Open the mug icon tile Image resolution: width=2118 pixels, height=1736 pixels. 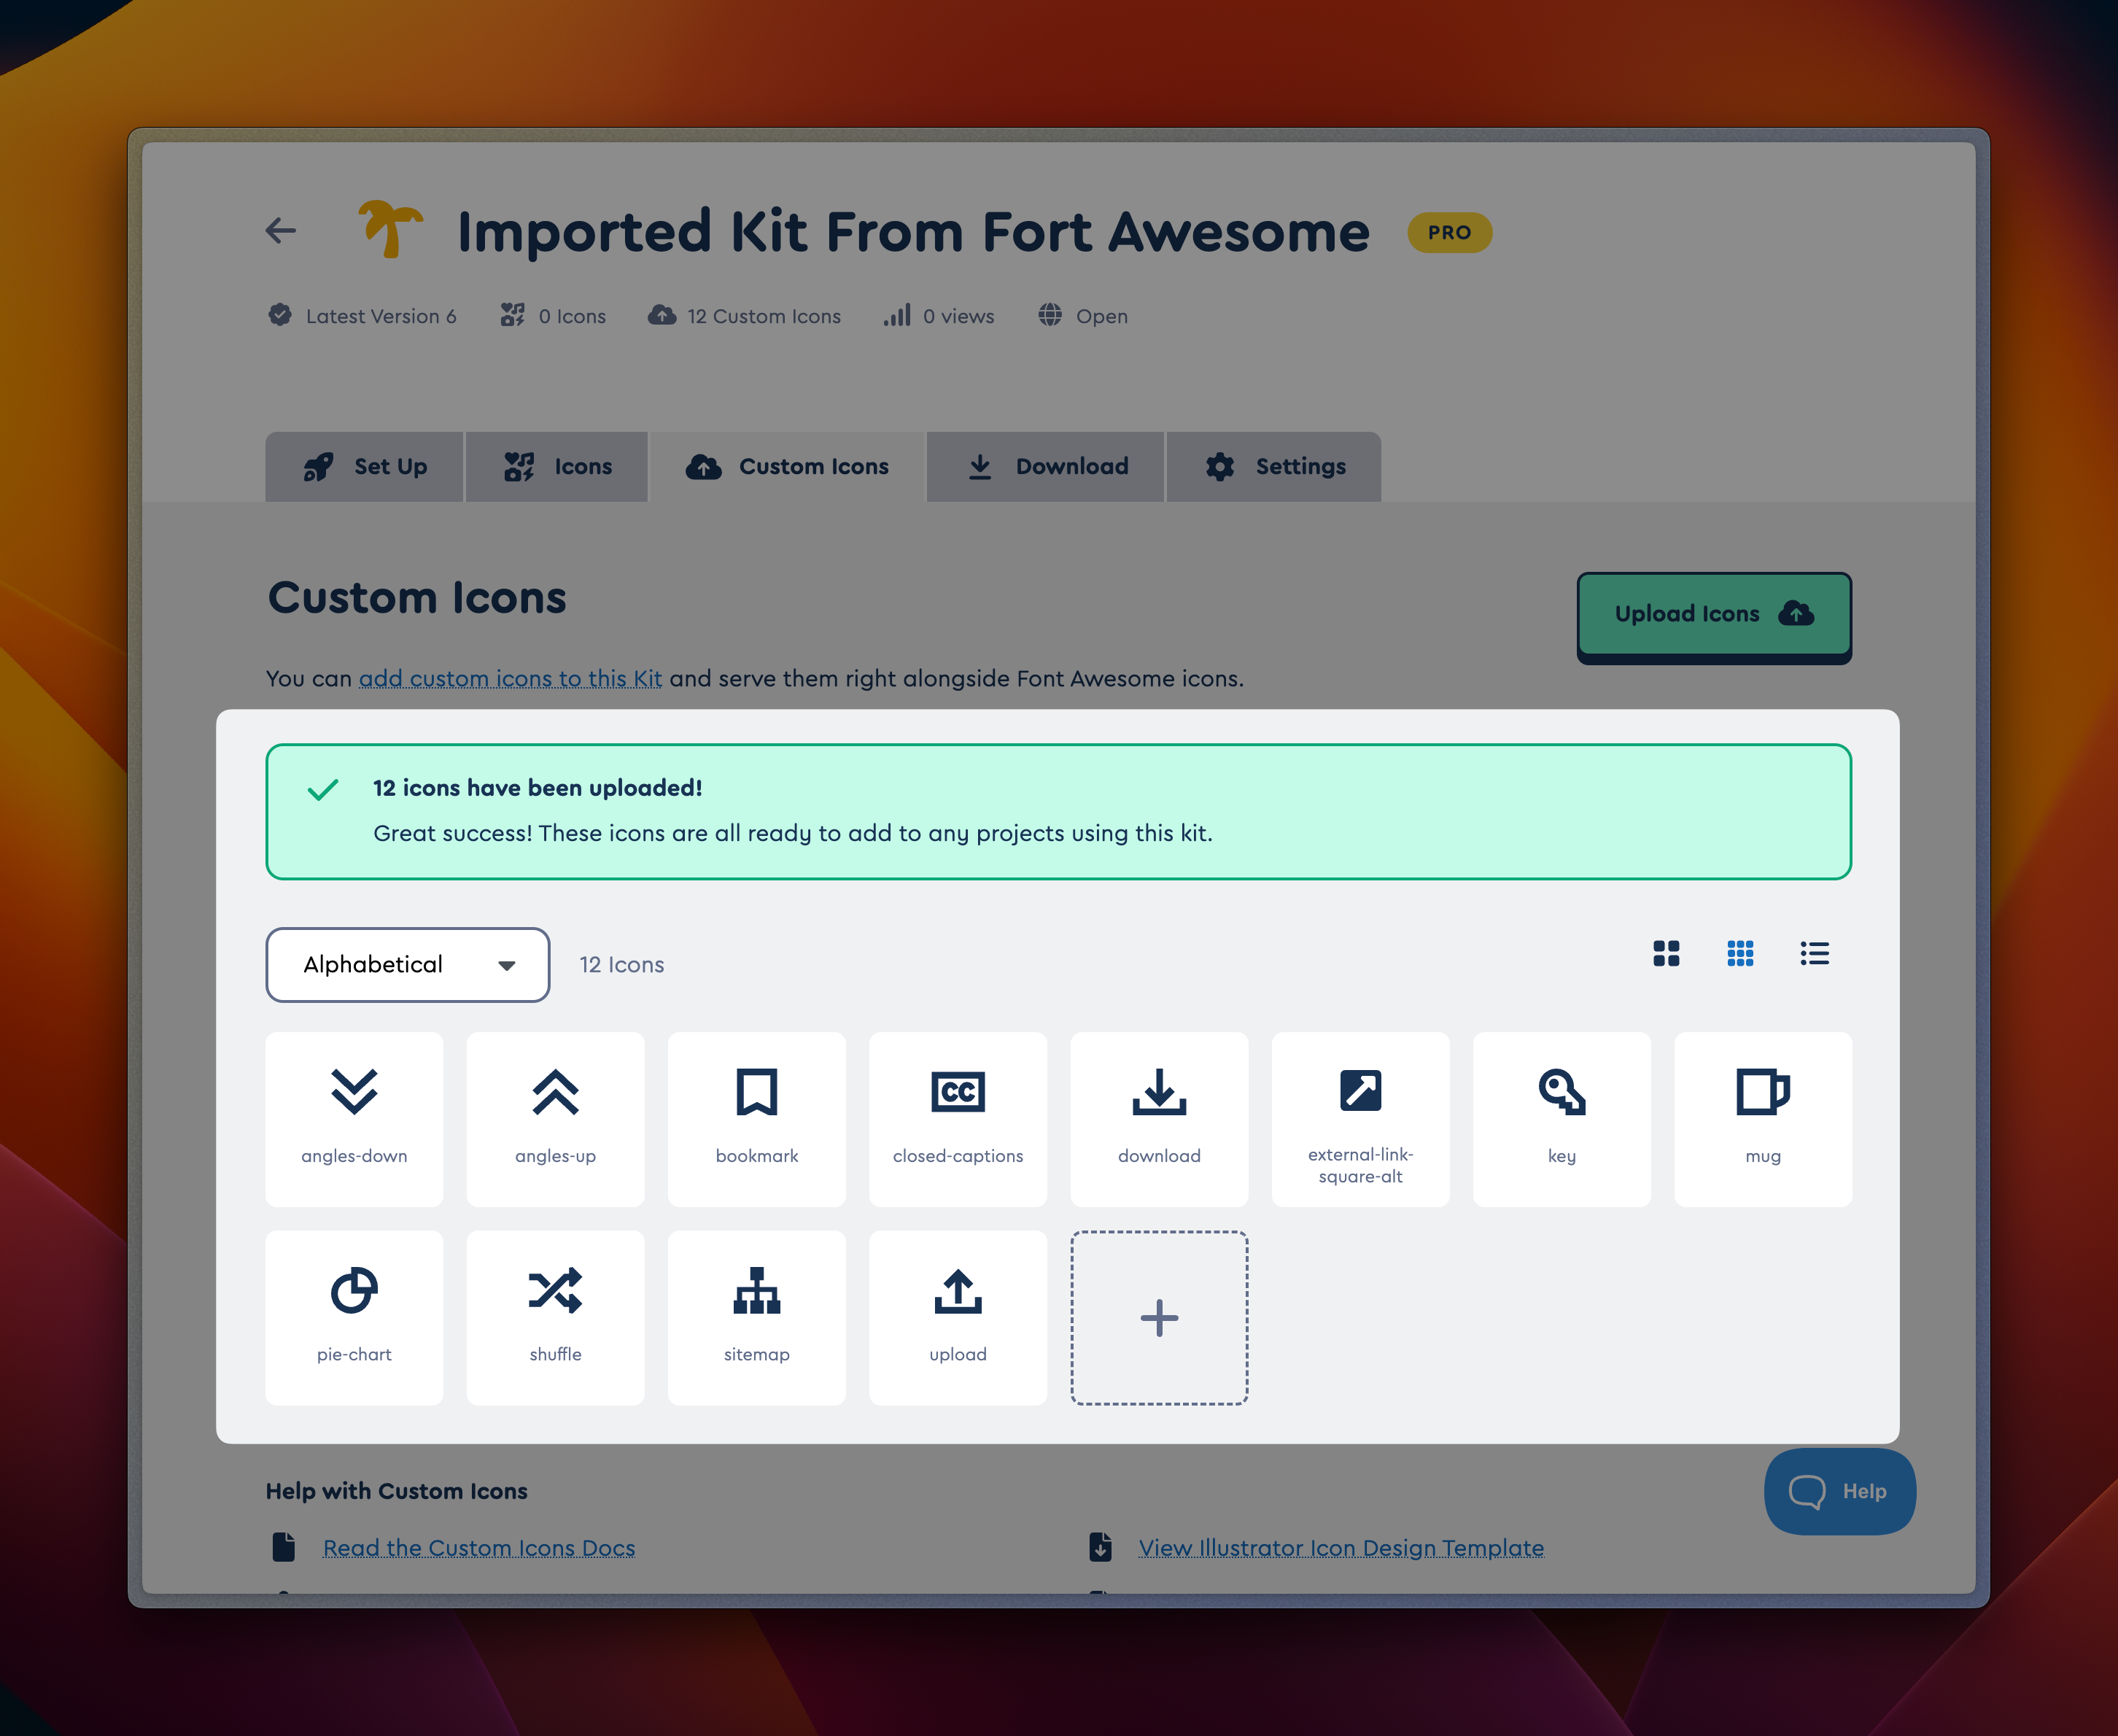point(1762,1118)
